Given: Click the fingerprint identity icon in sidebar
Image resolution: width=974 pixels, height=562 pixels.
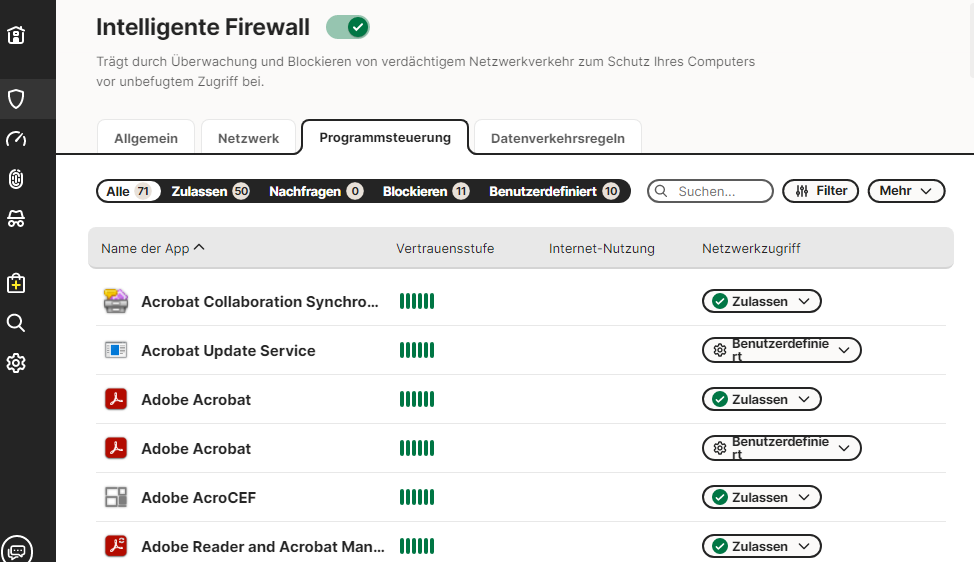Looking at the screenshot, I should [16, 179].
